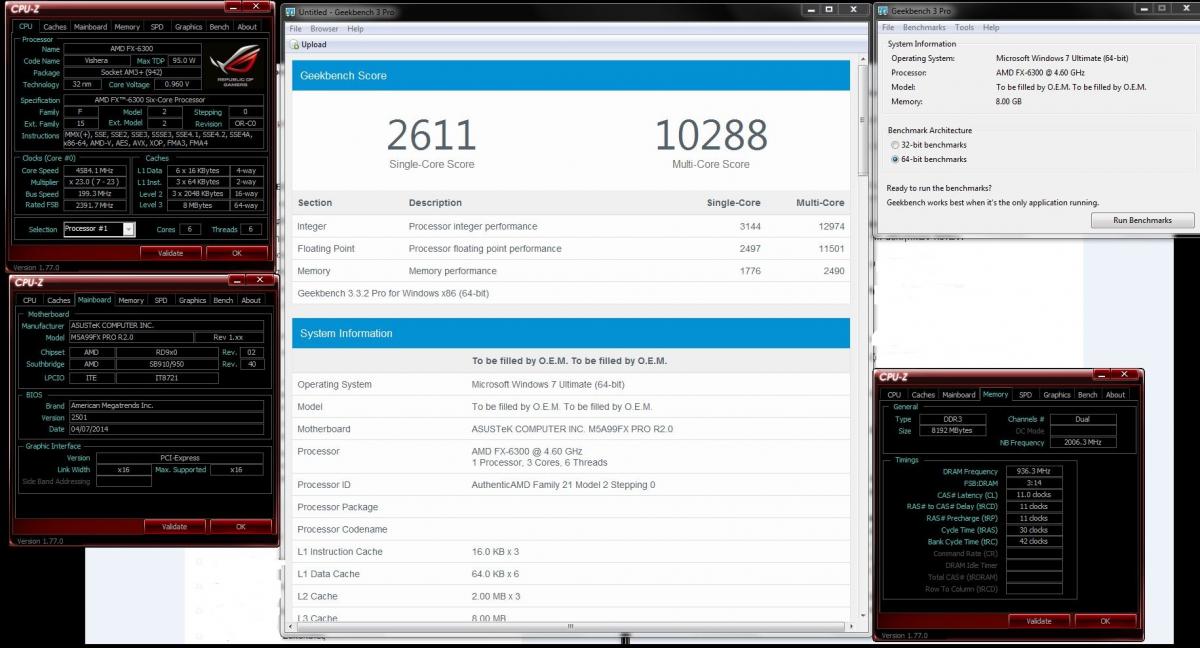Image resolution: width=1200 pixels, height=648 pixels.
Task: Select the CPU tab in the CPU-Z processor window
Action: coord(26,27)
